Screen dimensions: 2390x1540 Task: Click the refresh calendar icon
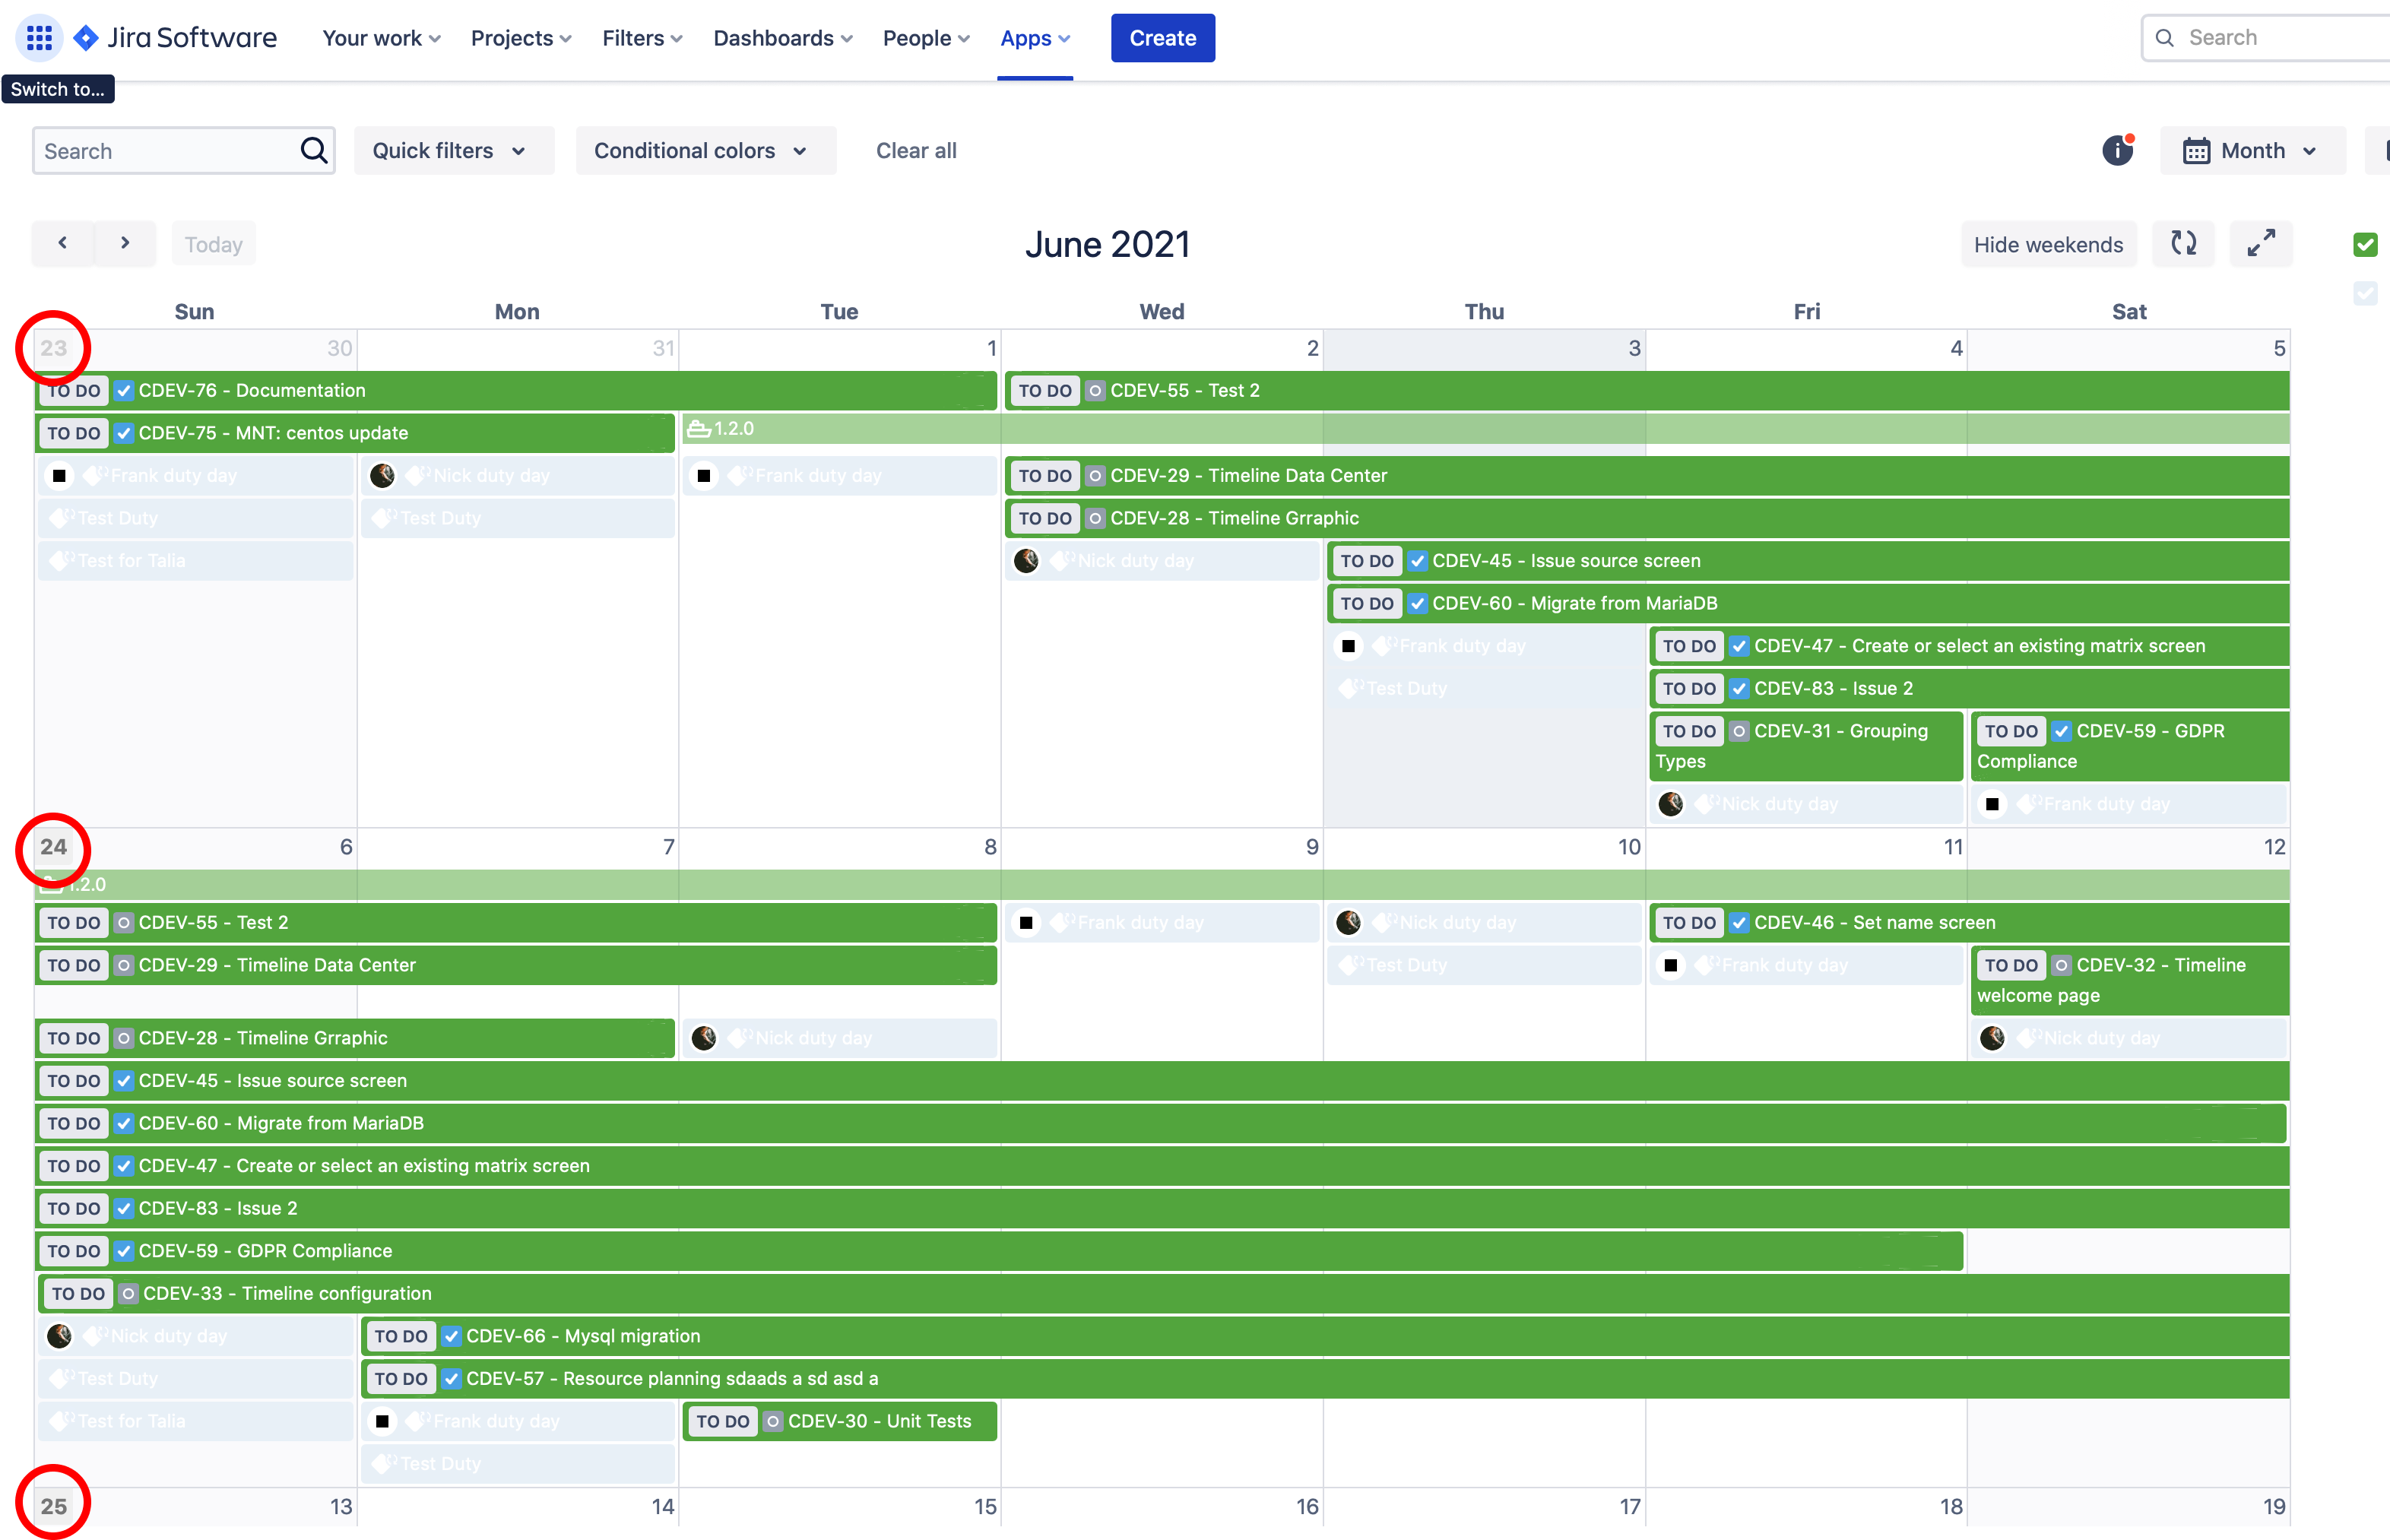[2184, 244]
